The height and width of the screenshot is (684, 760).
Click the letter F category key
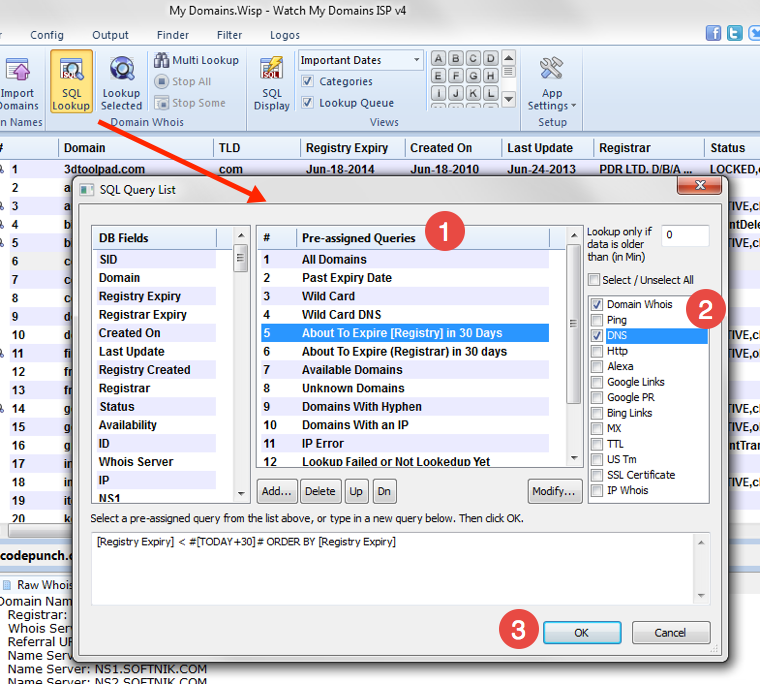[x=456, y=76]
